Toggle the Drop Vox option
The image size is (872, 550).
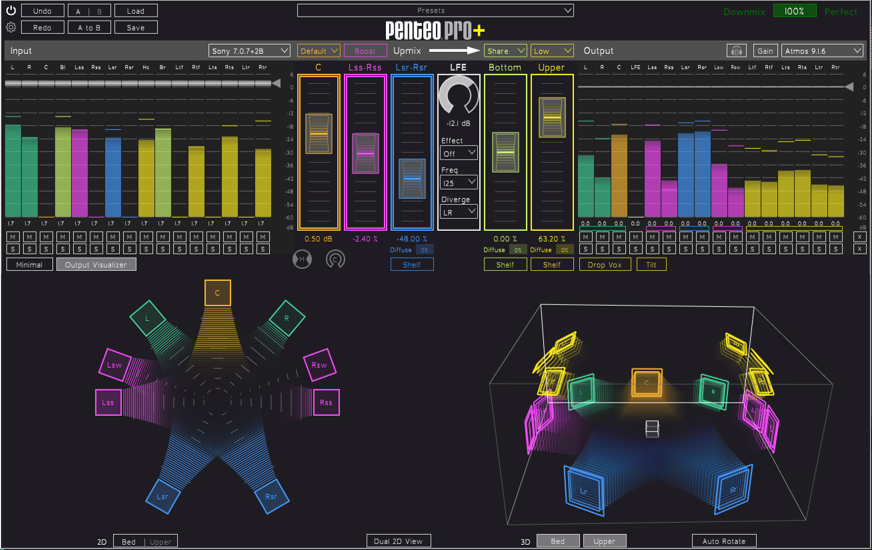(x=605, y=265)
